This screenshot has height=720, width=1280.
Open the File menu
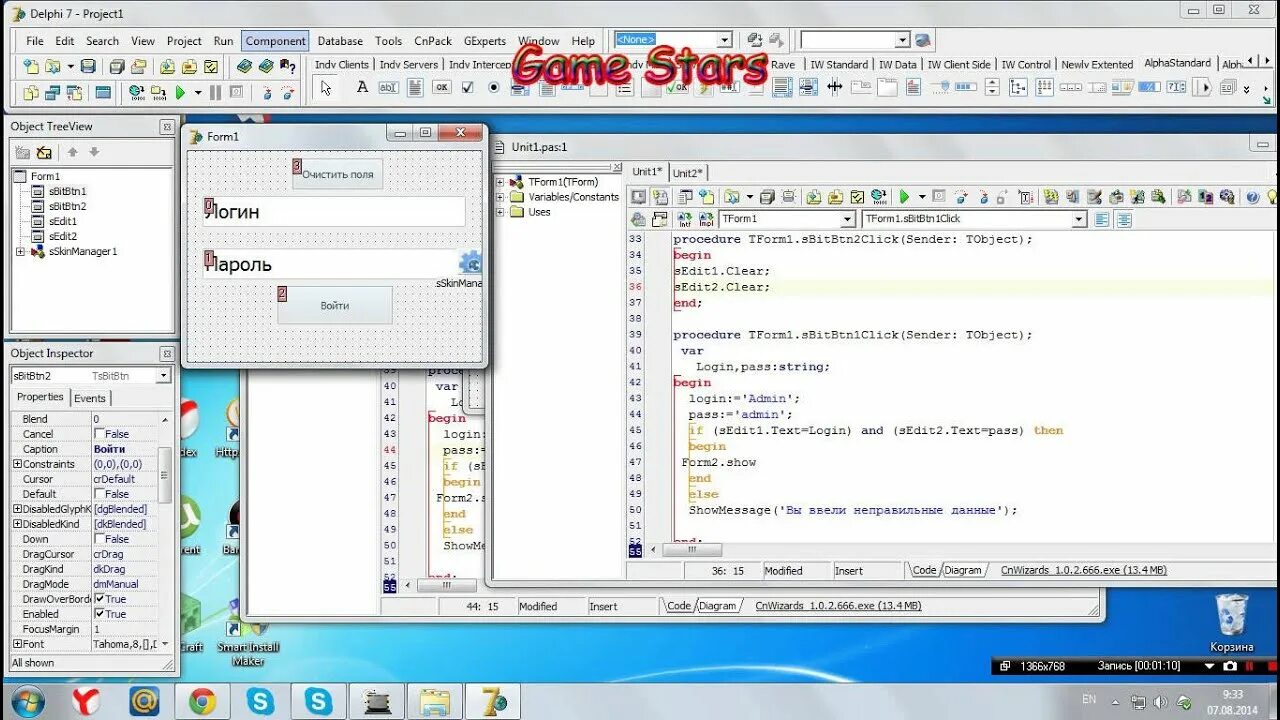tap(35, 41)
